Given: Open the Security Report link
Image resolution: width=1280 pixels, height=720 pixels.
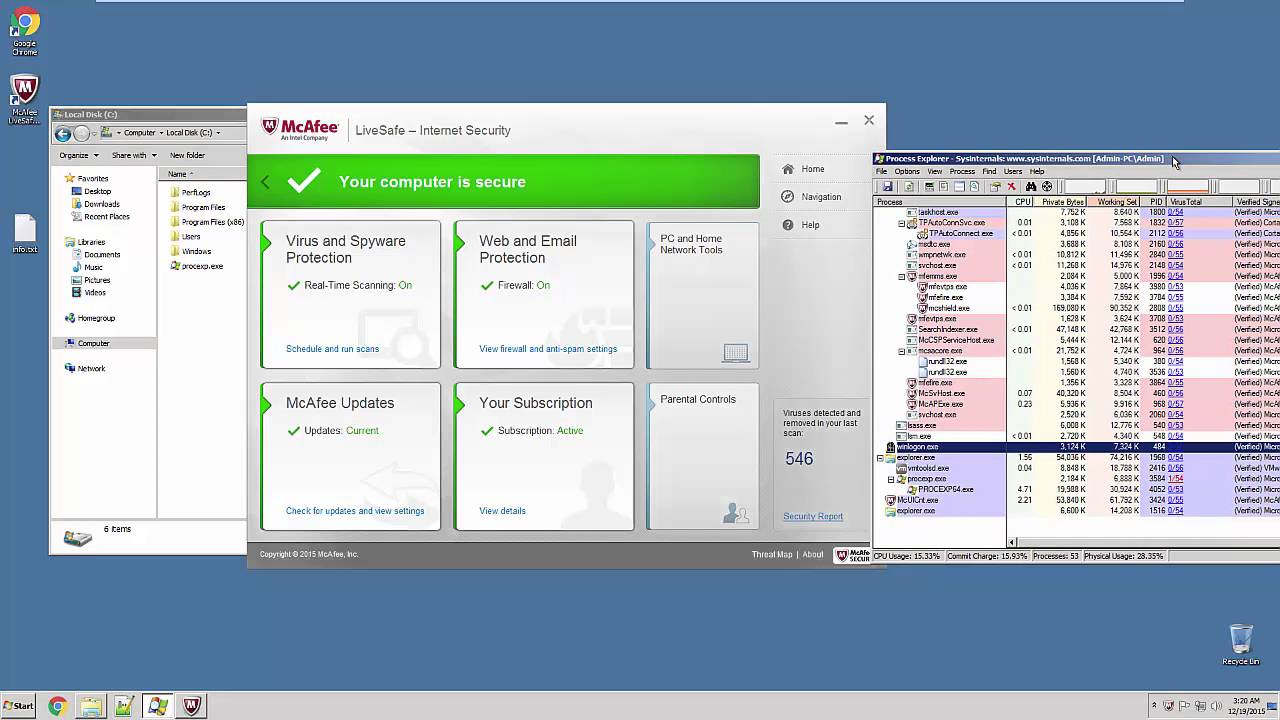Looking at the screenshot, I should [813, 516].
